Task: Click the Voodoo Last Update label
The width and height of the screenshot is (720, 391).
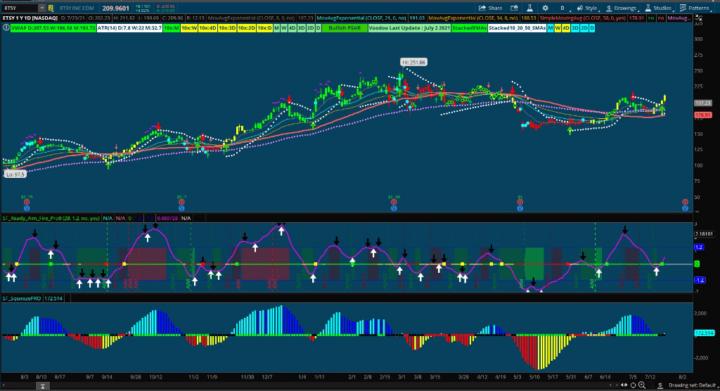Action: tap(409, 28)
